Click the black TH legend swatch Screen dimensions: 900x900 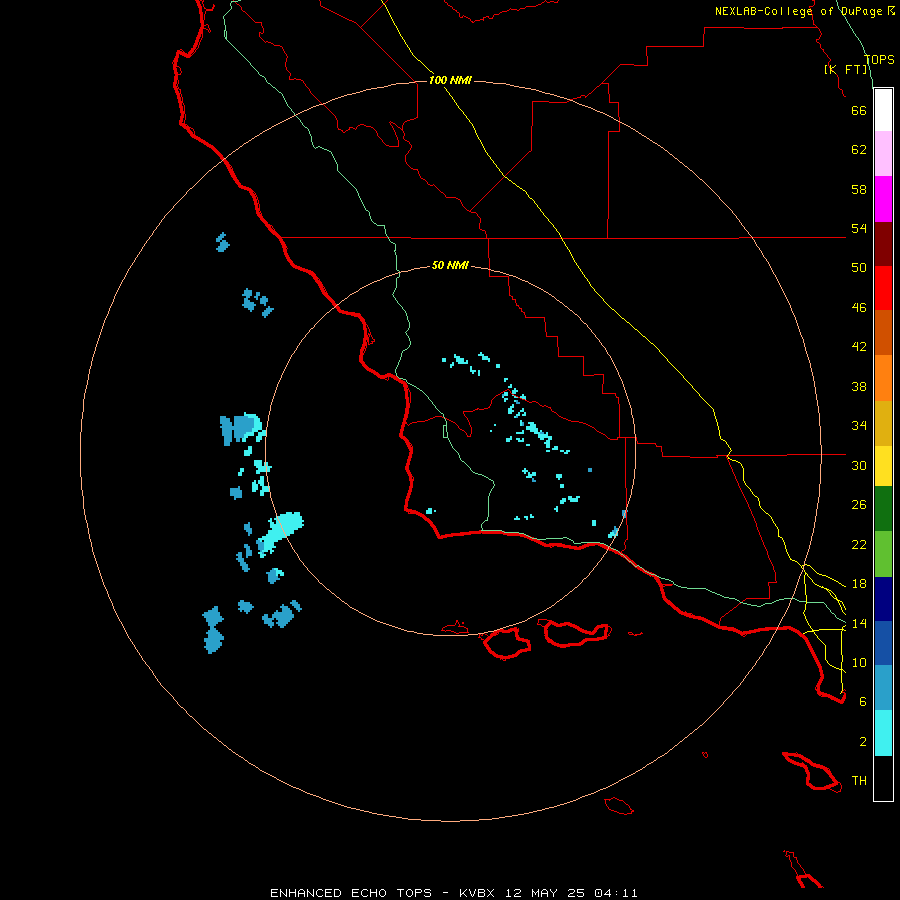pos(883,778)
